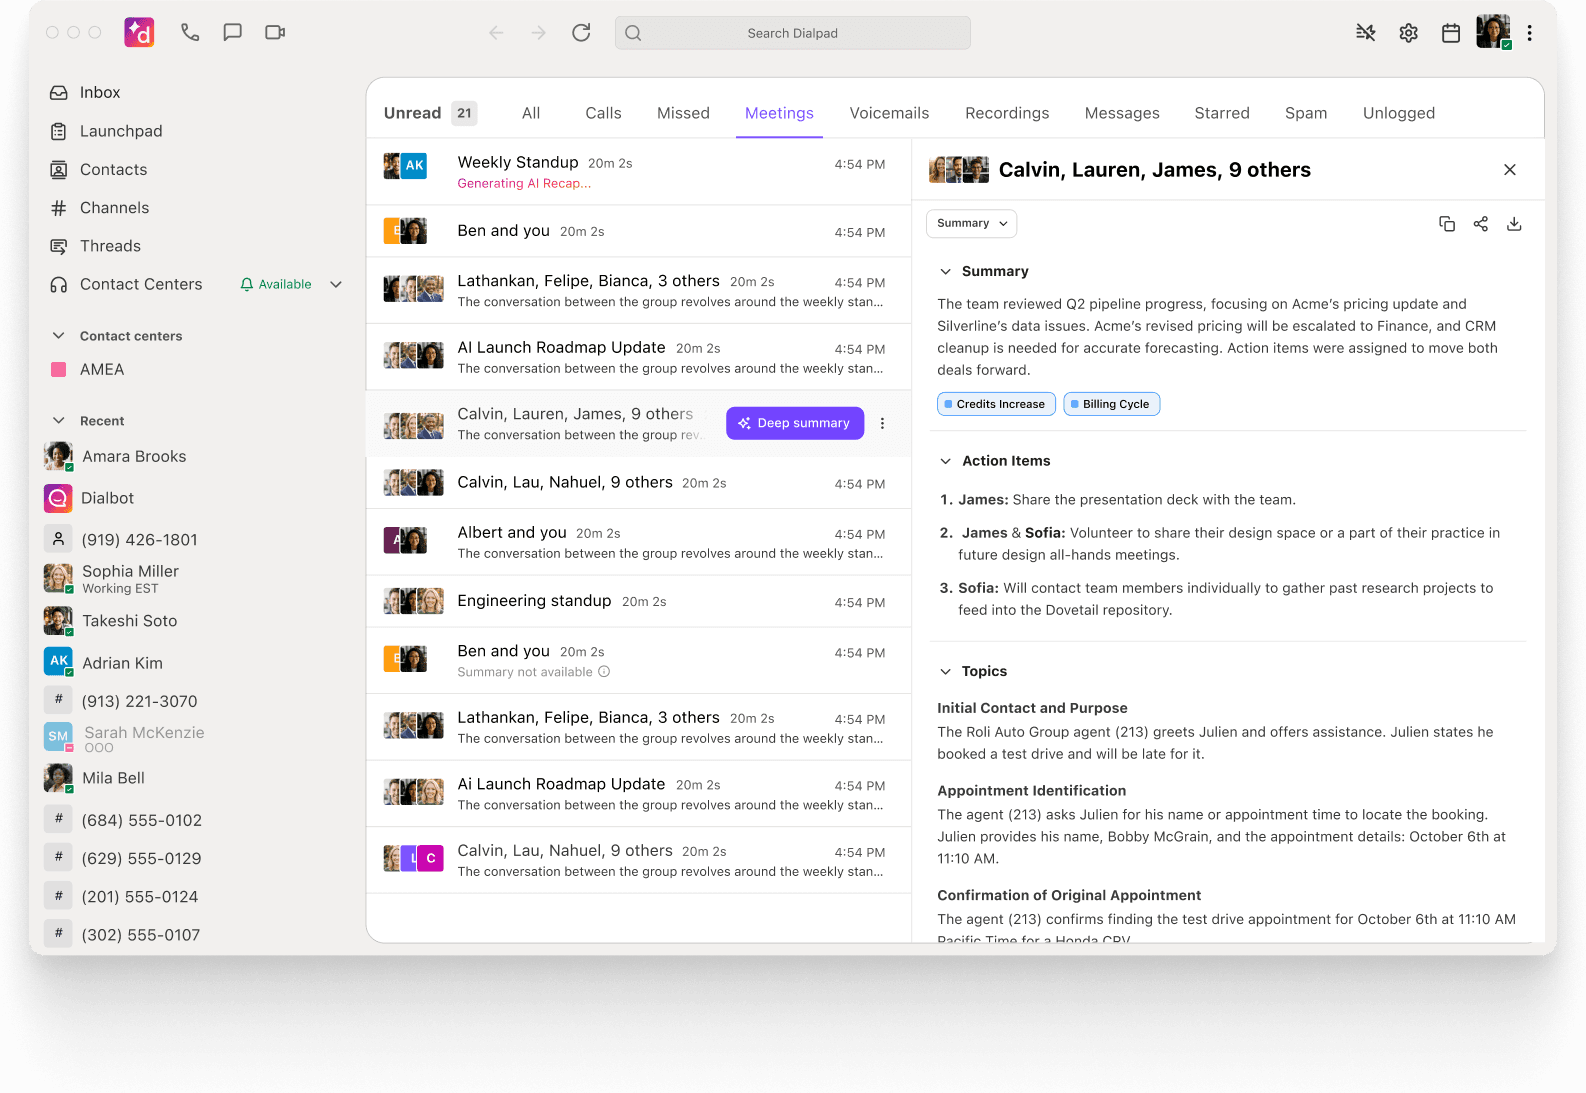Screen dimensions: 1586x1093
Task: Collapse the Summary section chevron
Action: [x=945, y=272]
